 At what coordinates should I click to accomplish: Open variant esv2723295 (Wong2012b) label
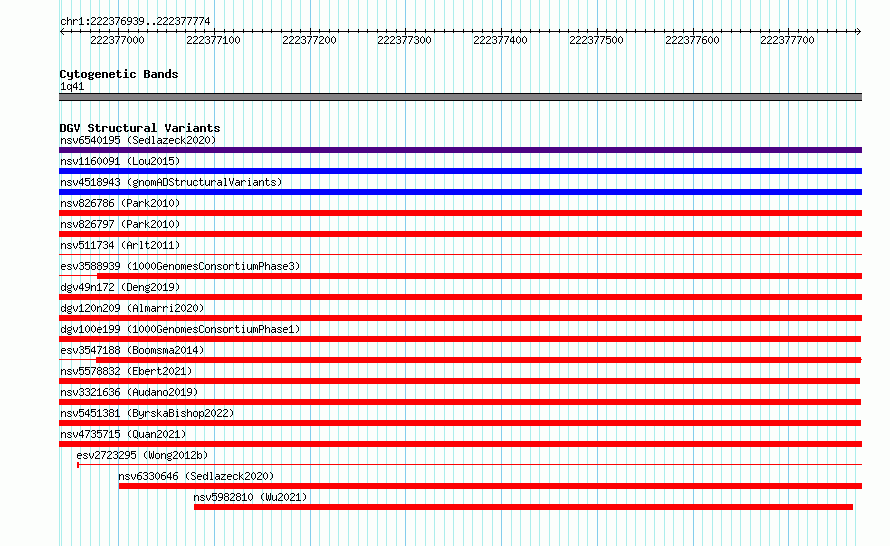click(142, 455)
